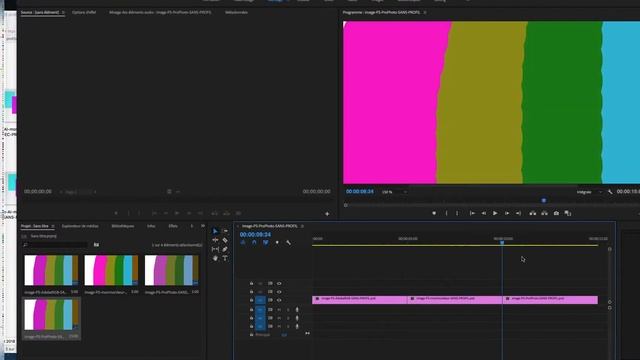The height and width of the screenshot is (360, 640).
Task: Select the Type tool
Action: (x=225, y=258)
